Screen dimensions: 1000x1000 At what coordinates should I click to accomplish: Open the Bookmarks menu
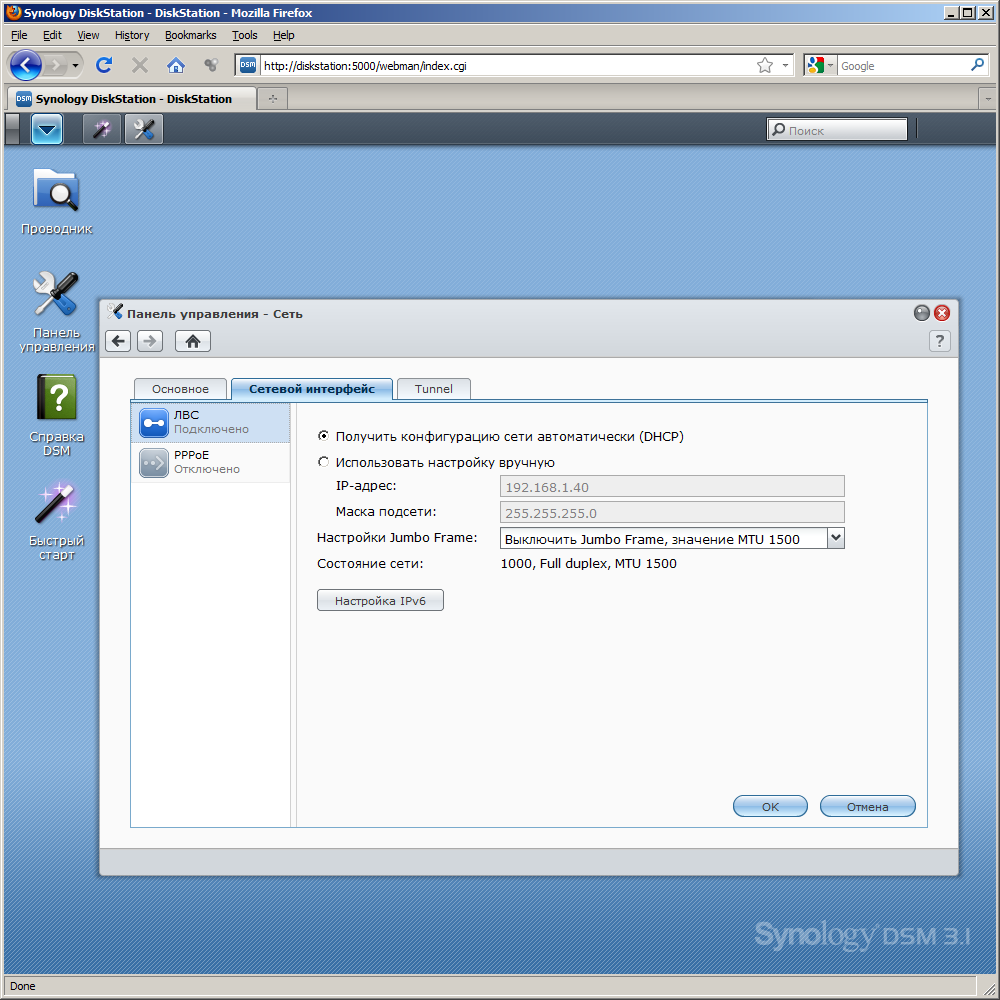pyautogui.click(x=191, y=35)
